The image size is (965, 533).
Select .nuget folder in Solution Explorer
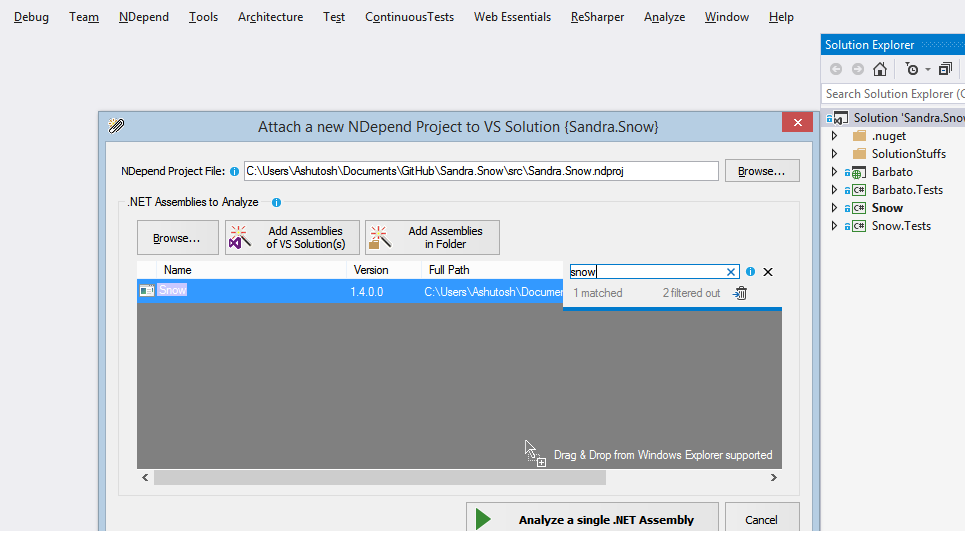pos(889,136)
